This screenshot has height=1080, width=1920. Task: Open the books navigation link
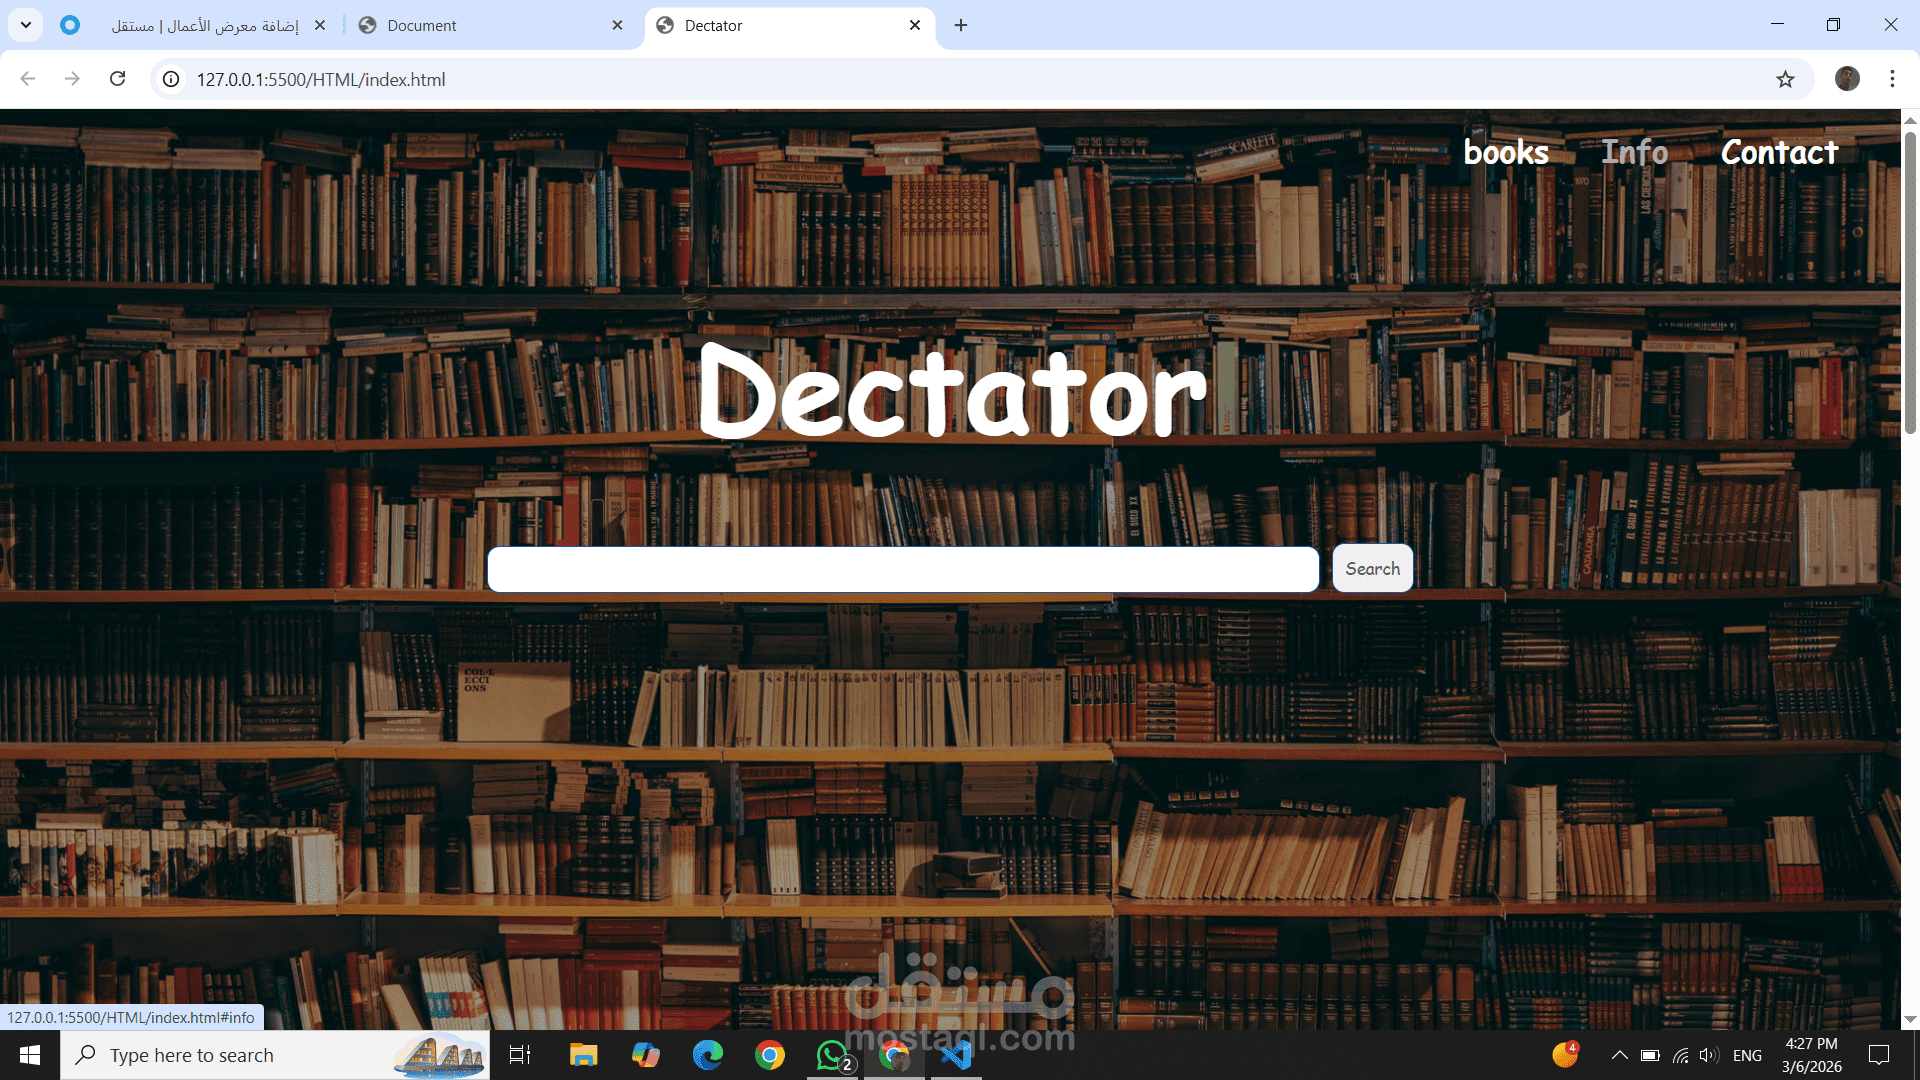pos(1505,152)
